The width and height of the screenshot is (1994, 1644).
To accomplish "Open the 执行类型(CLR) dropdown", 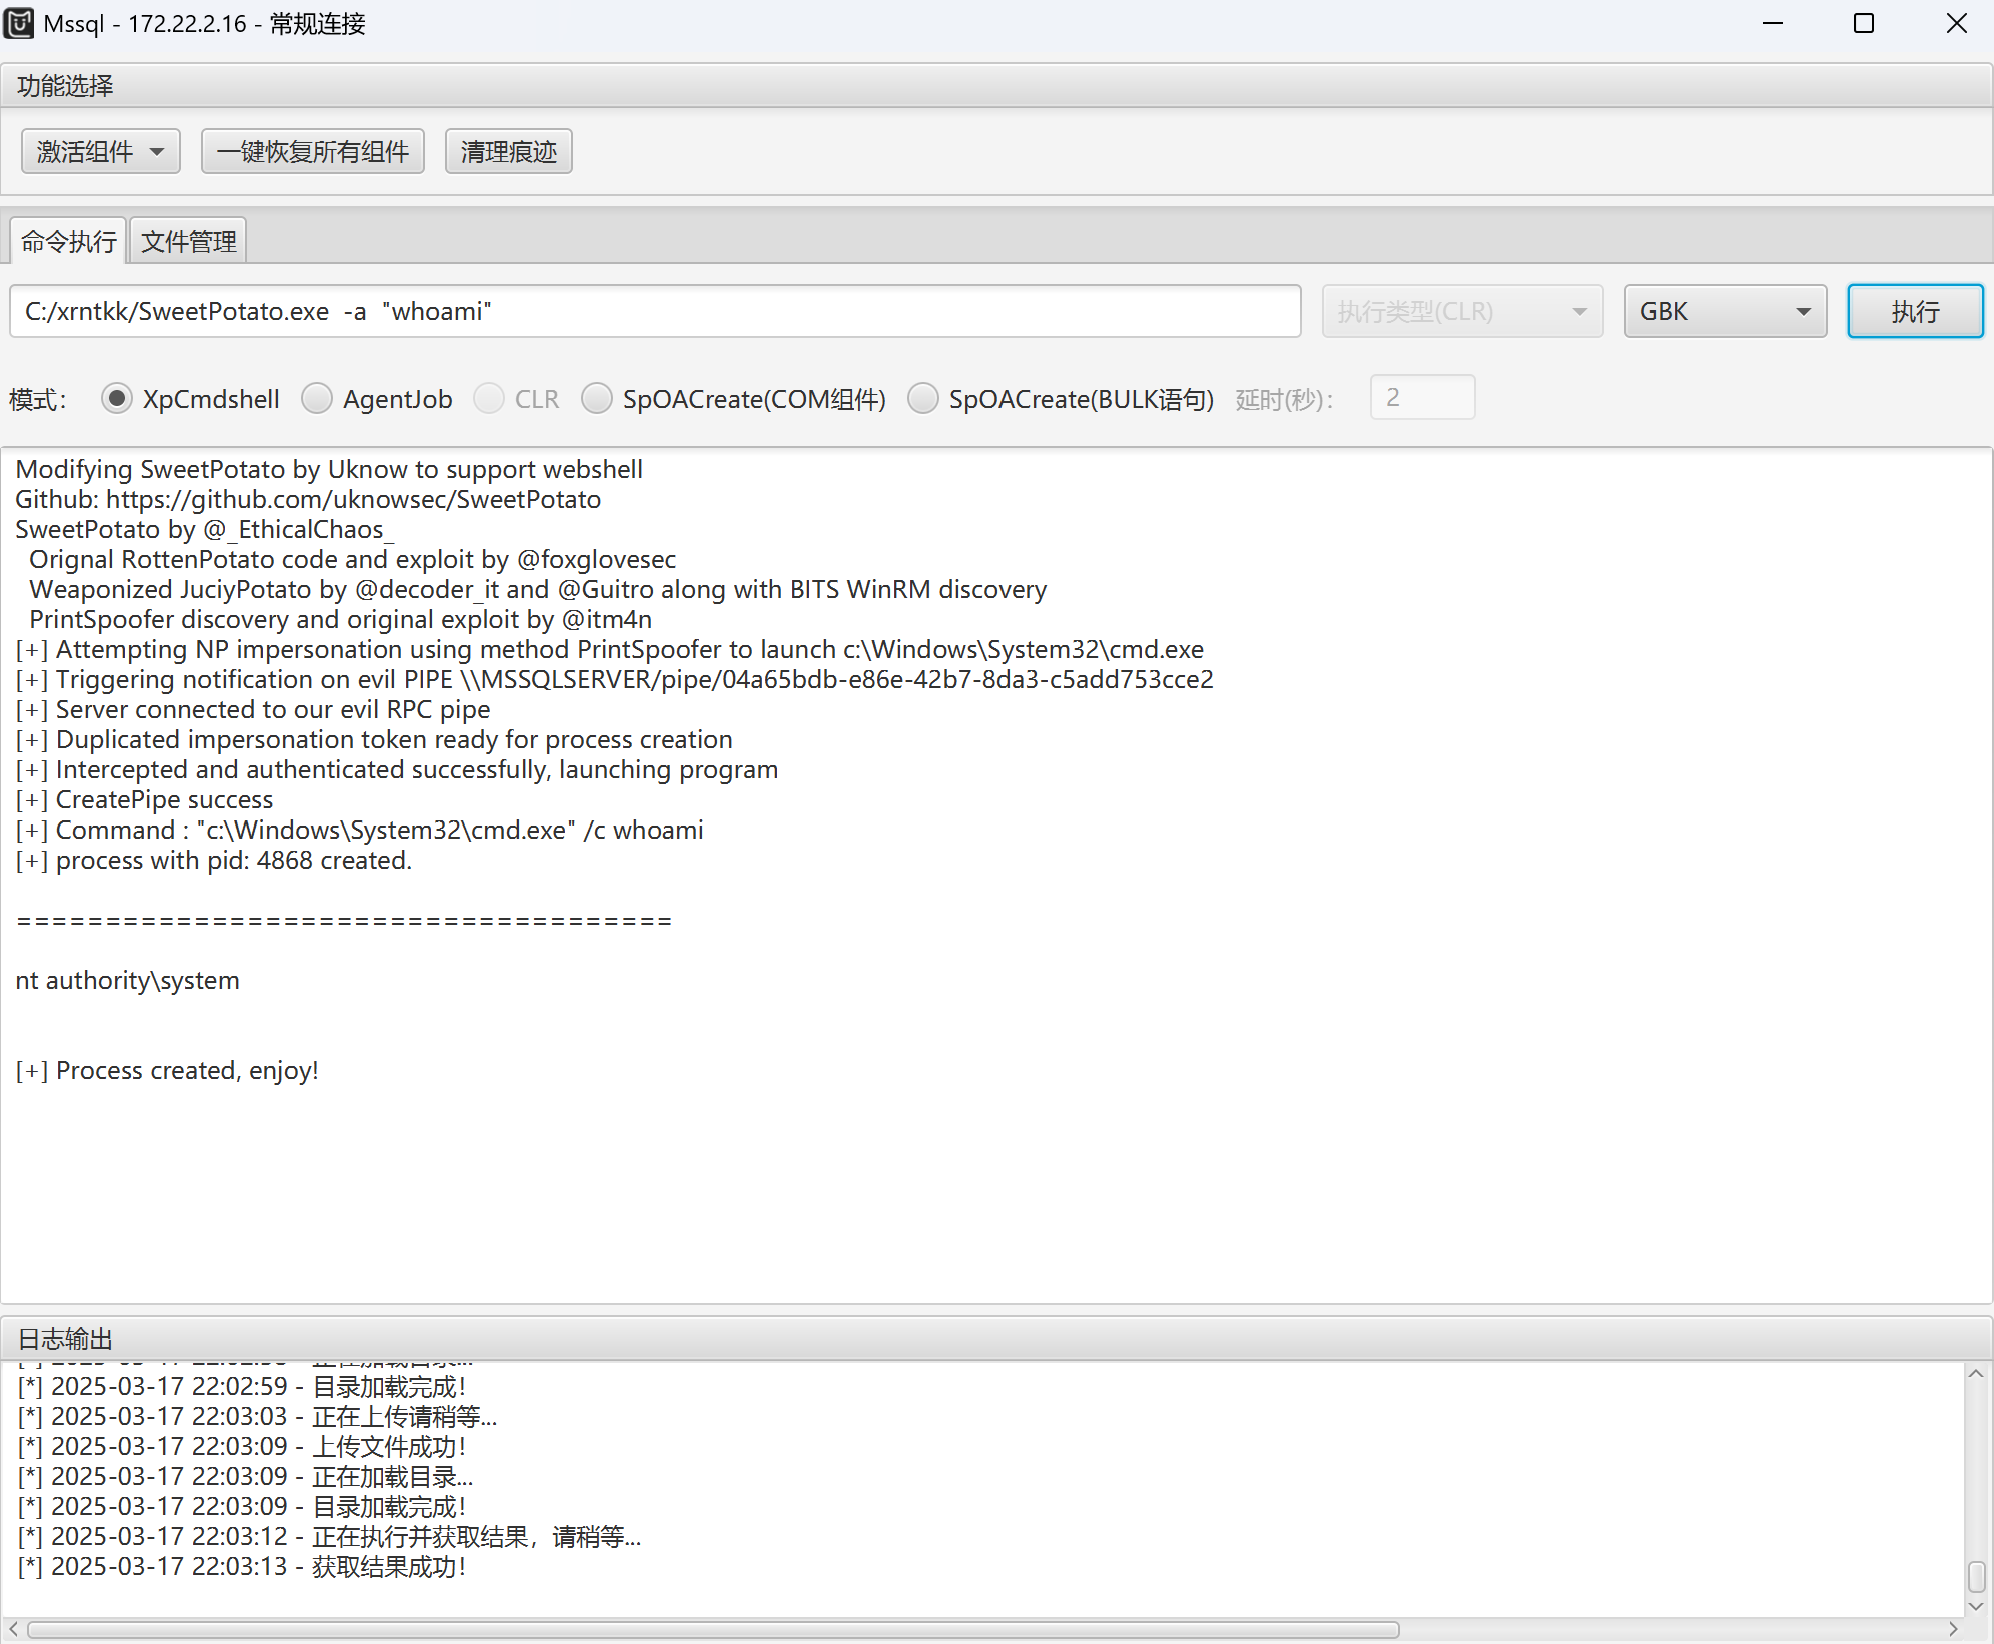I will 1462,311.
